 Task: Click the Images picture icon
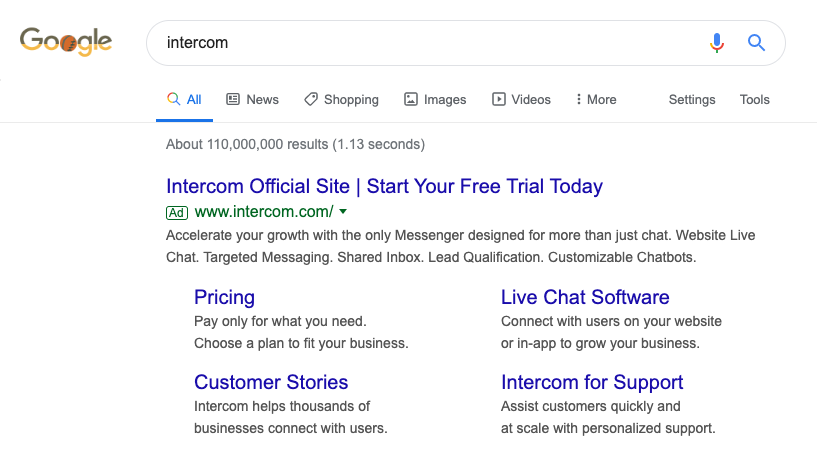[x=411, y=99]
